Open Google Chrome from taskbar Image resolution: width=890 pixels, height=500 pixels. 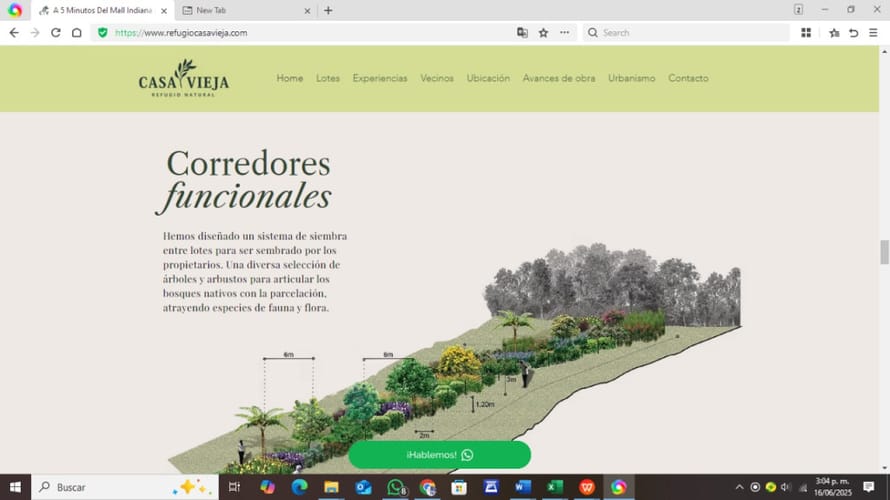[x=427, y=487]
